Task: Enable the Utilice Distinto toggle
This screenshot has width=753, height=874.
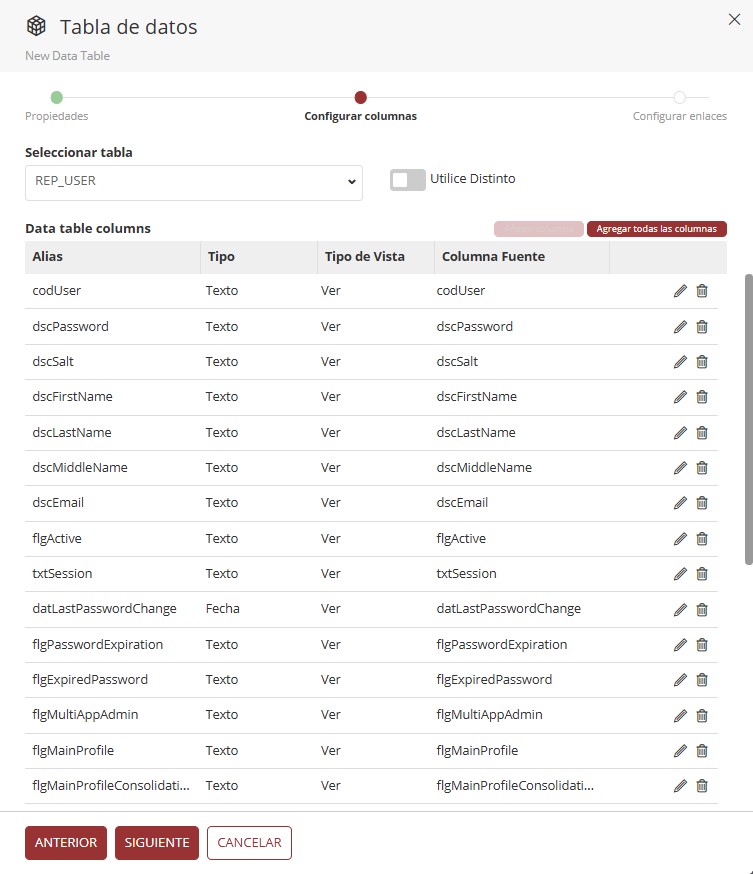Action: pos(408,180)
